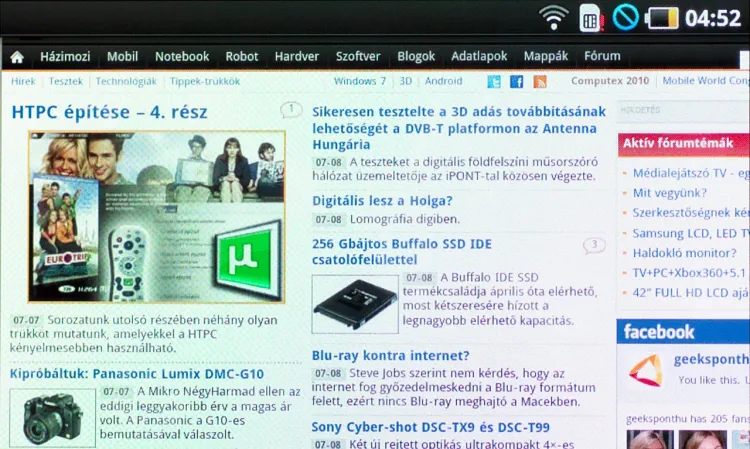This screenshot has width=750, height=449.
Task: Open the HTPC article EuroTrip image
Action: (156, 217)
